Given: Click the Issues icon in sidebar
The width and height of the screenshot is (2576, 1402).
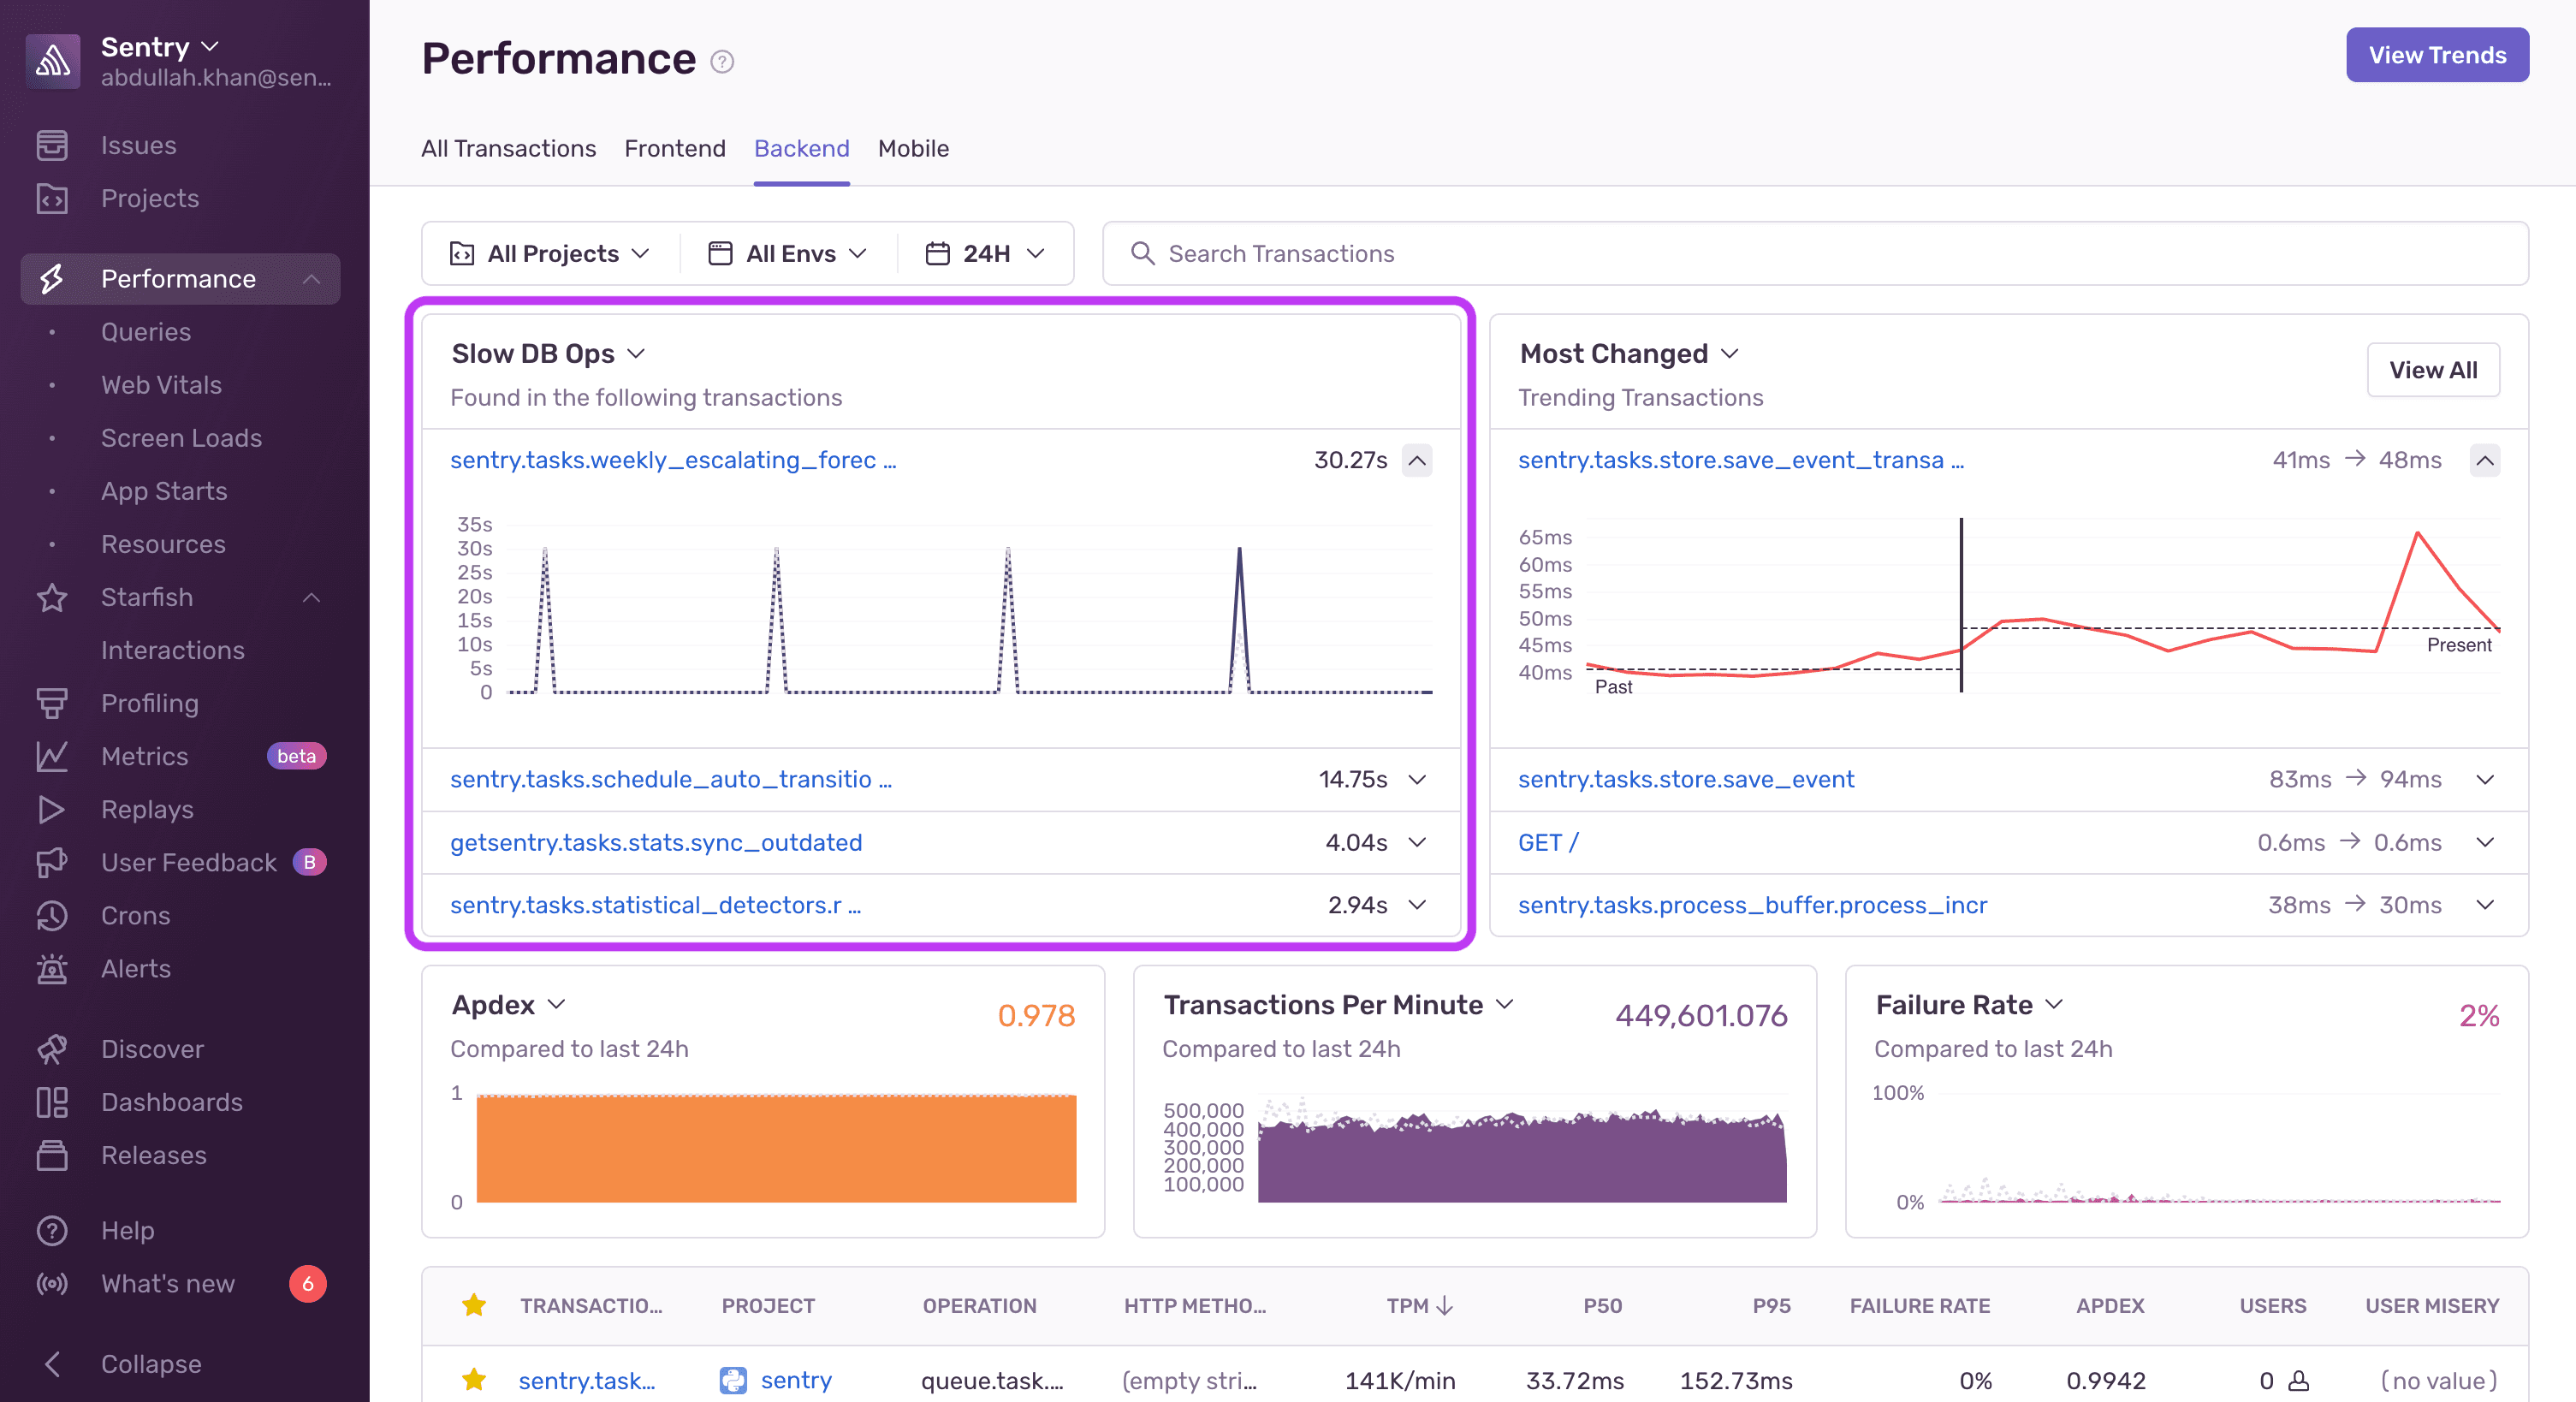Looking at the screenshot, I should [x=53, y=145].
